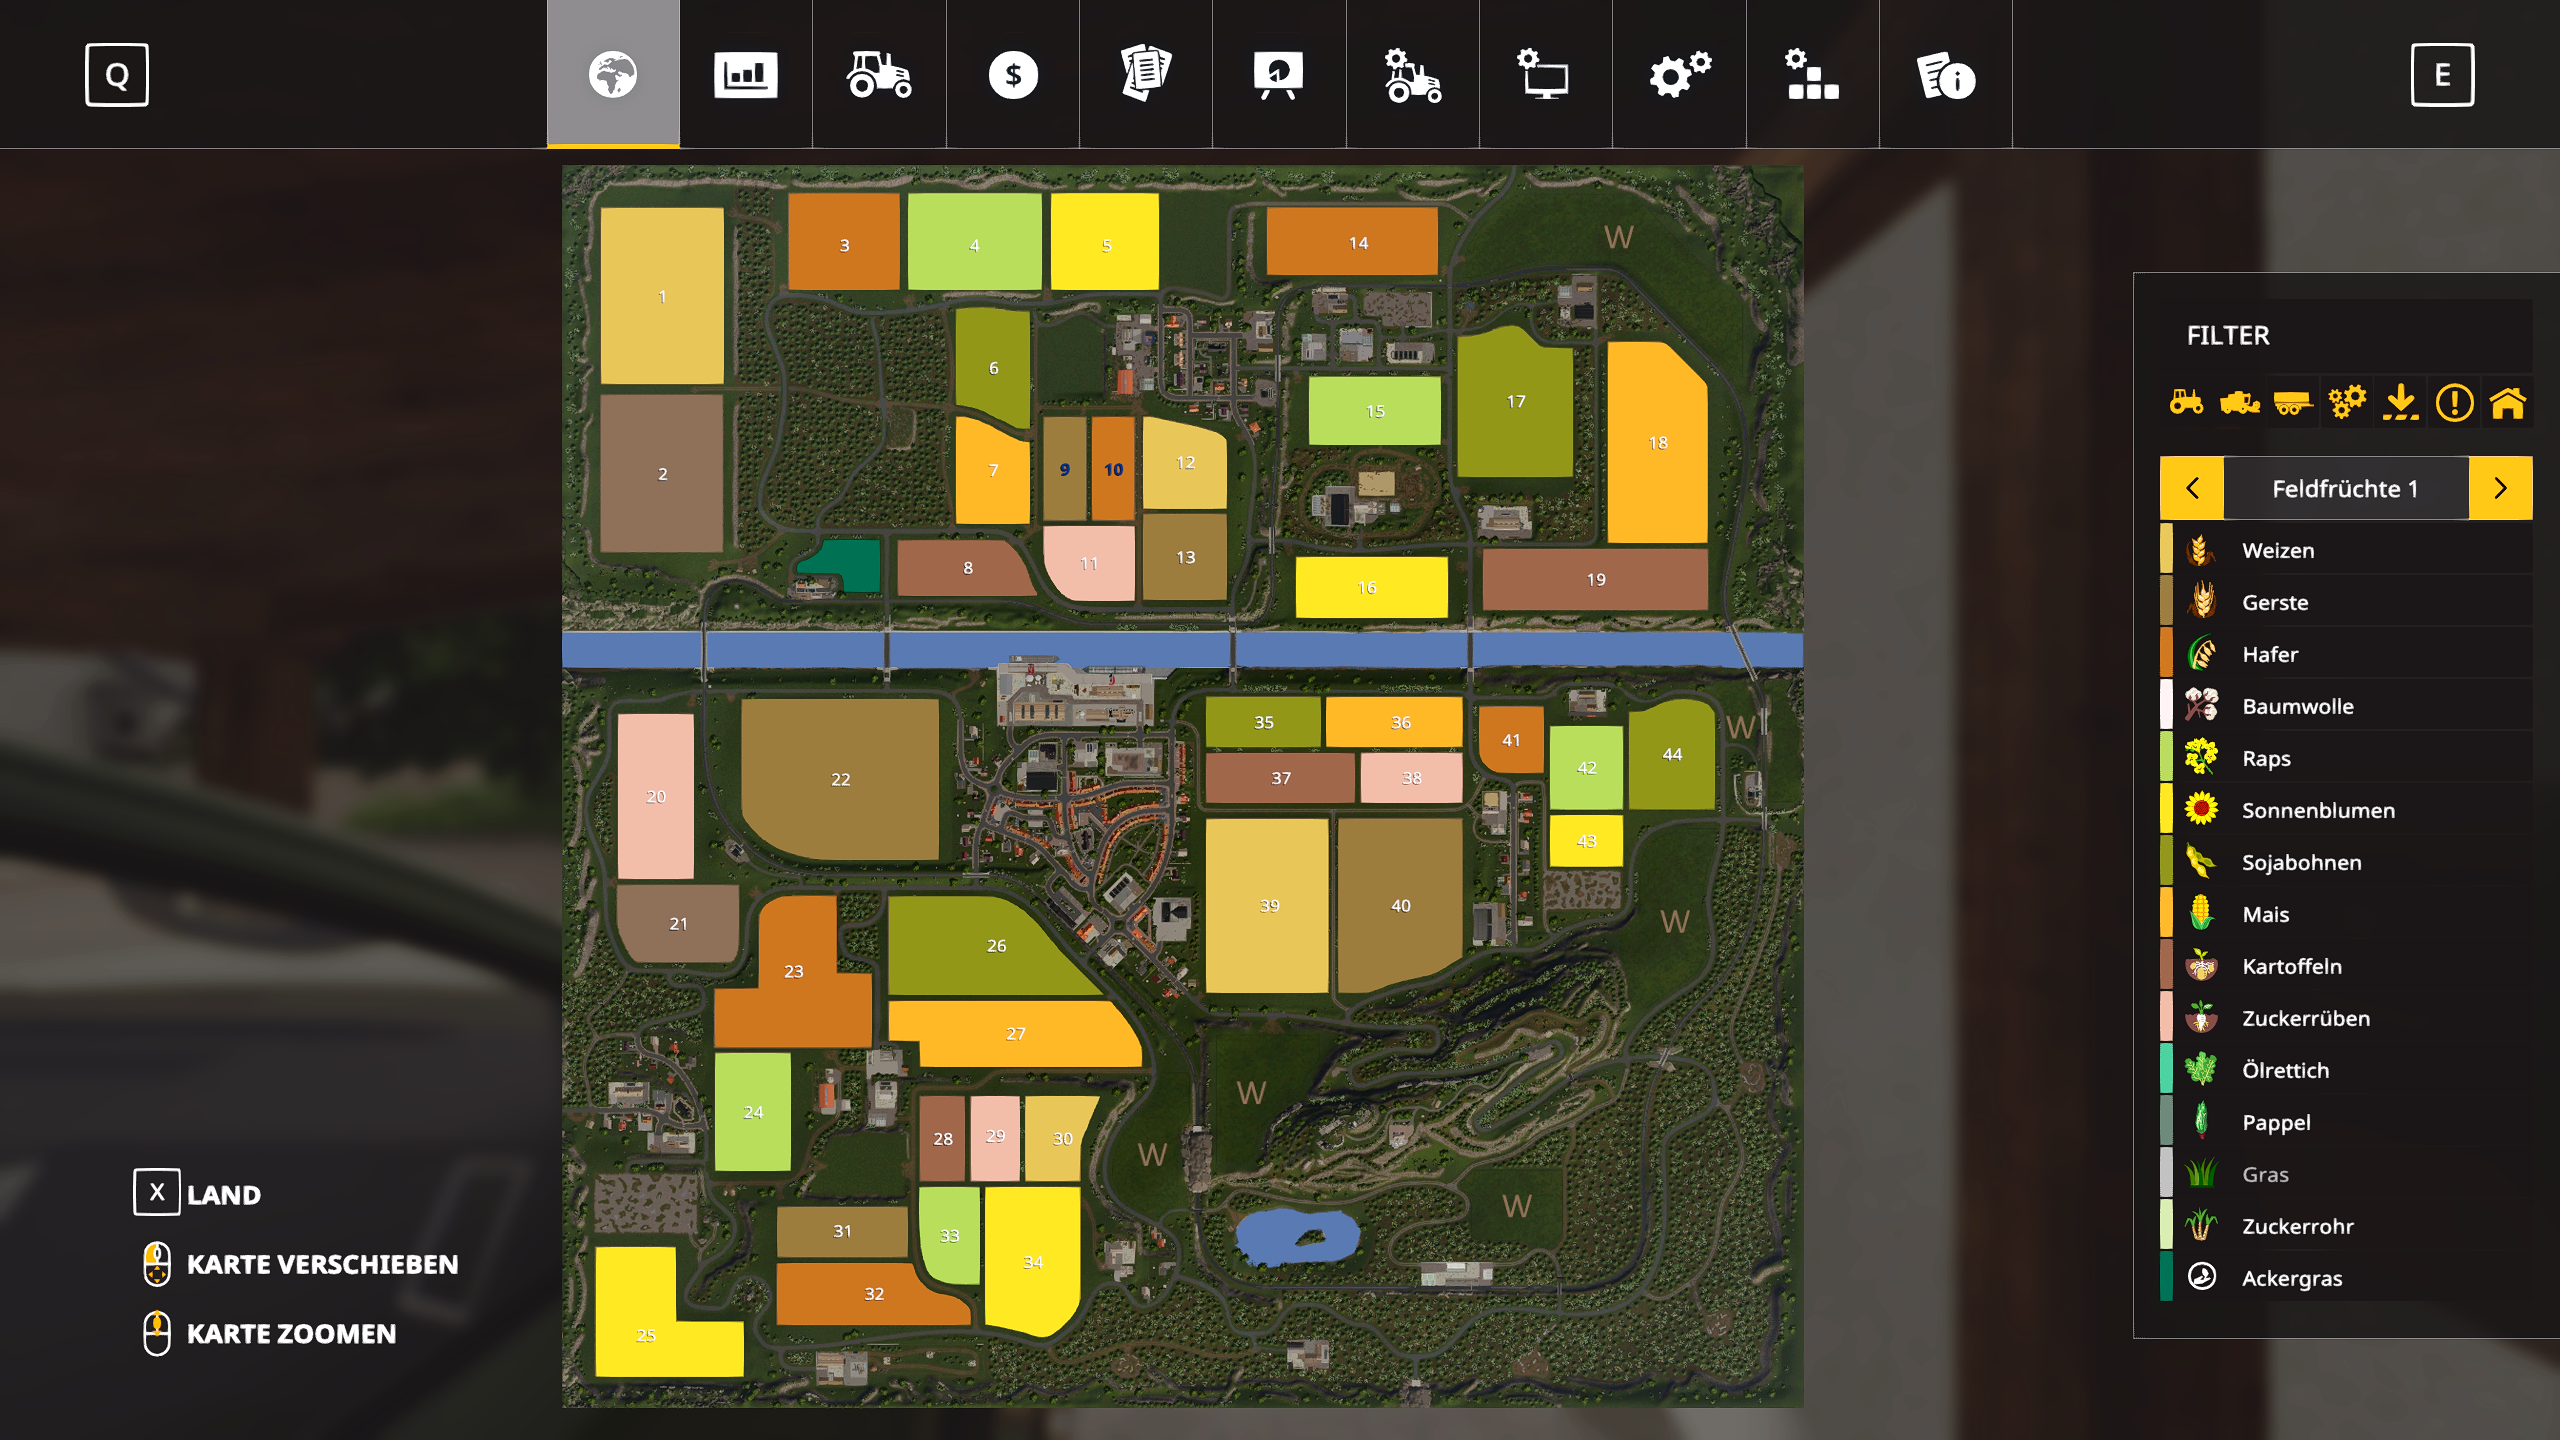
Task: Click the Zuckerrohr sugarcane icon
Action: (x=2201, y=1226)
